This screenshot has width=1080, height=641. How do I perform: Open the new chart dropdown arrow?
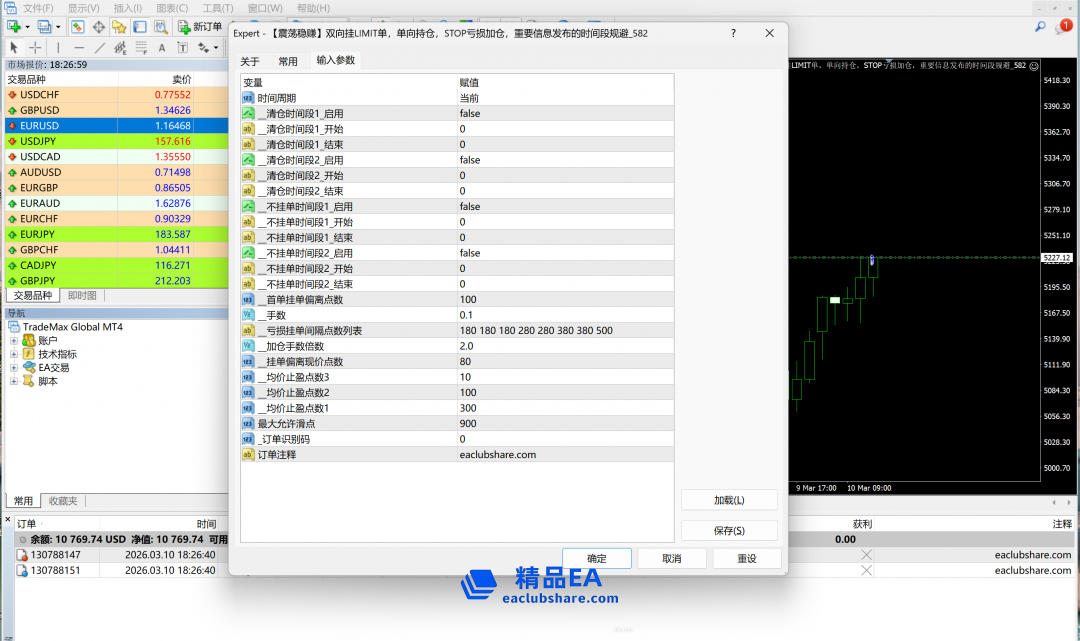(x=28, y=26)
